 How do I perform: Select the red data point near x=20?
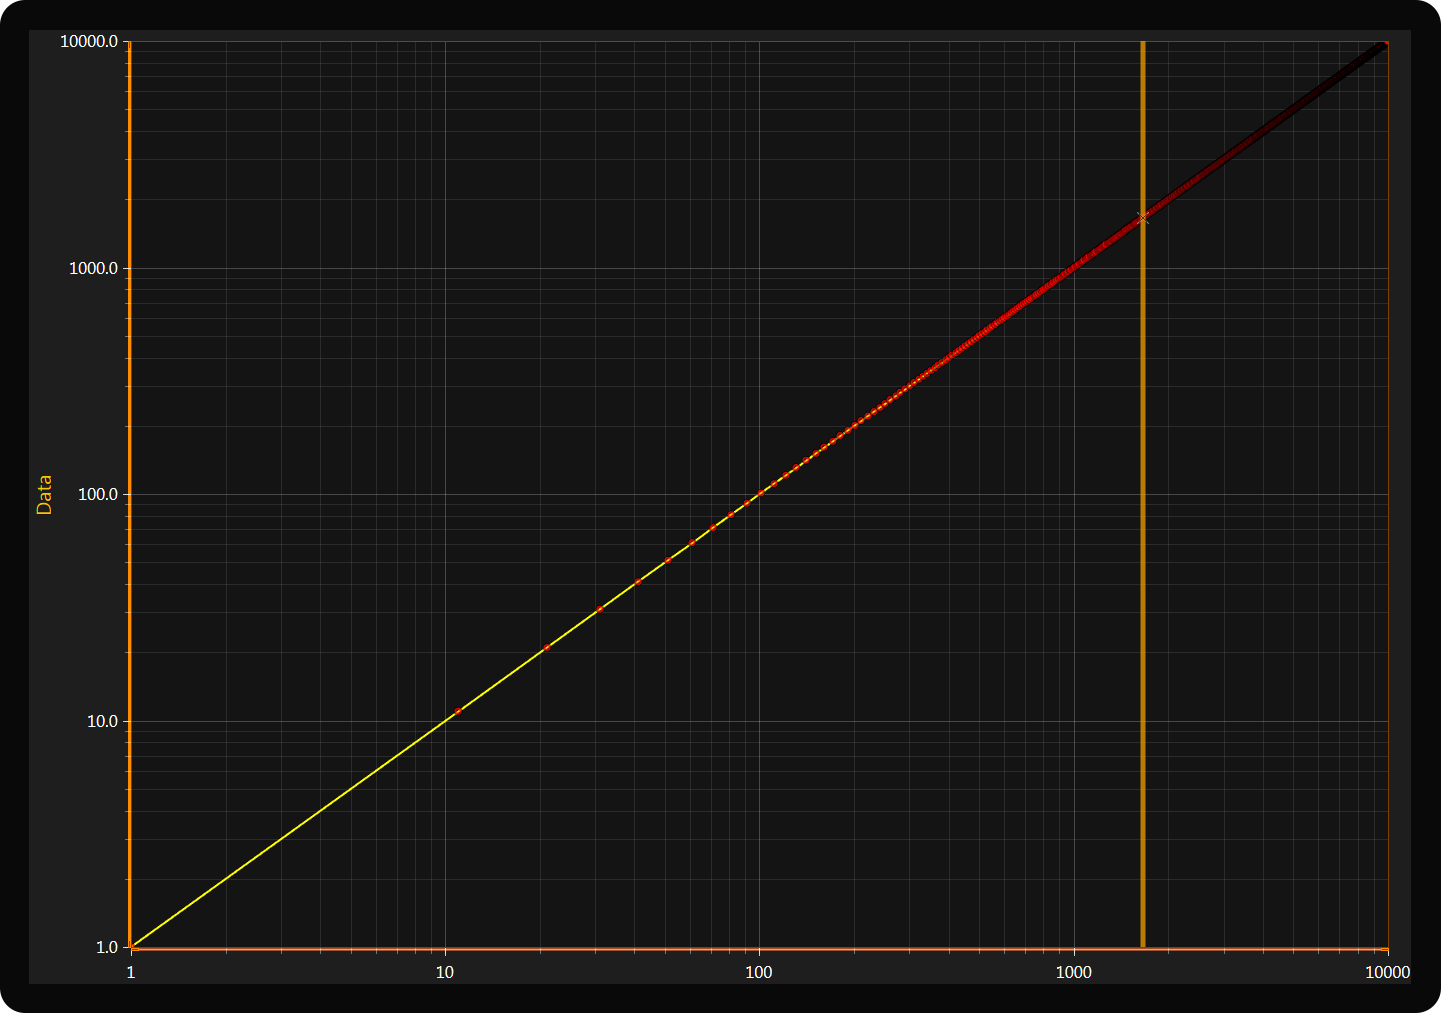point(546,648)
